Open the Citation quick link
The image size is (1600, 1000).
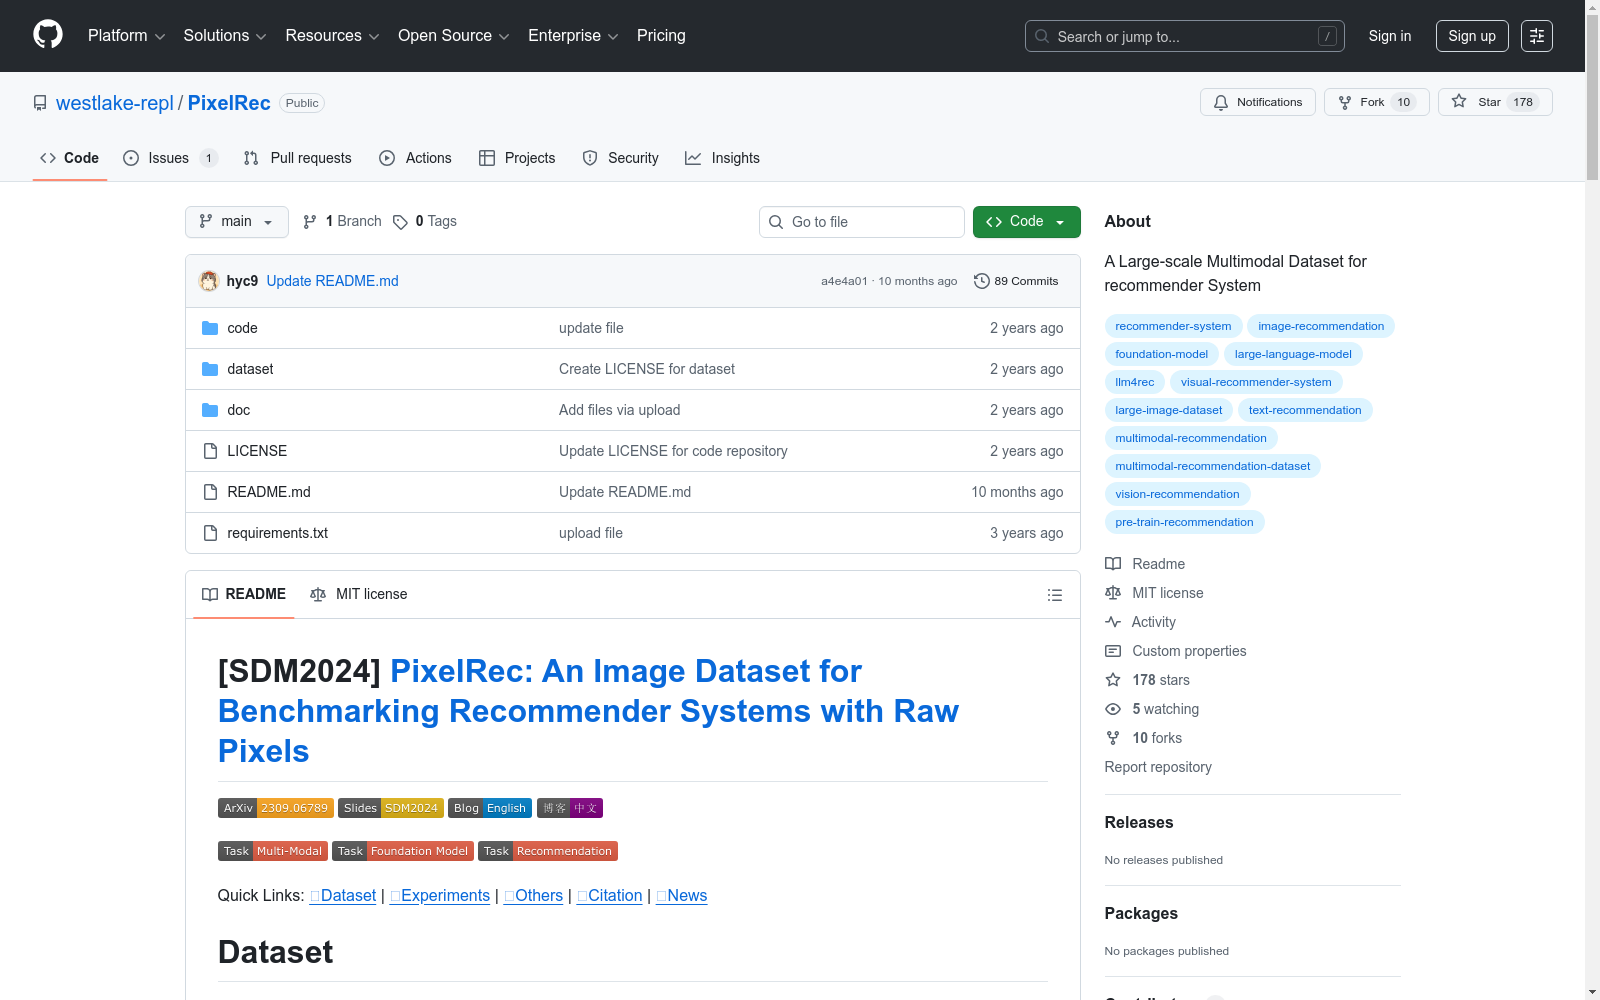click(x=610, y=896)
